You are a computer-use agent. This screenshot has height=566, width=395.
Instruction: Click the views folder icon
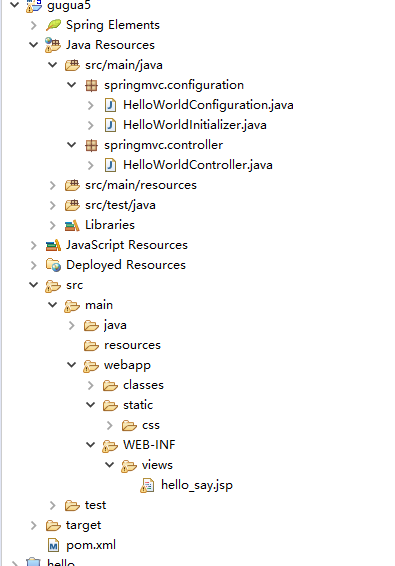pyautogui.click(x=129, y=466)
